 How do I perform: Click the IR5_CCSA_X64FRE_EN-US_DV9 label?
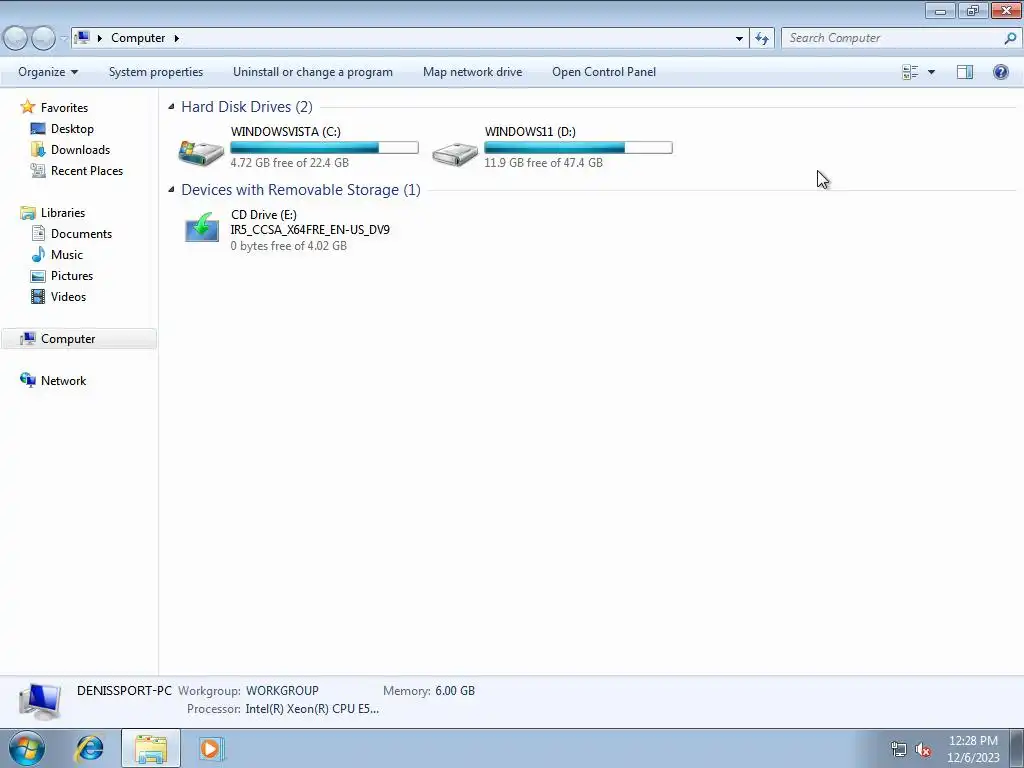click(310, 230)
